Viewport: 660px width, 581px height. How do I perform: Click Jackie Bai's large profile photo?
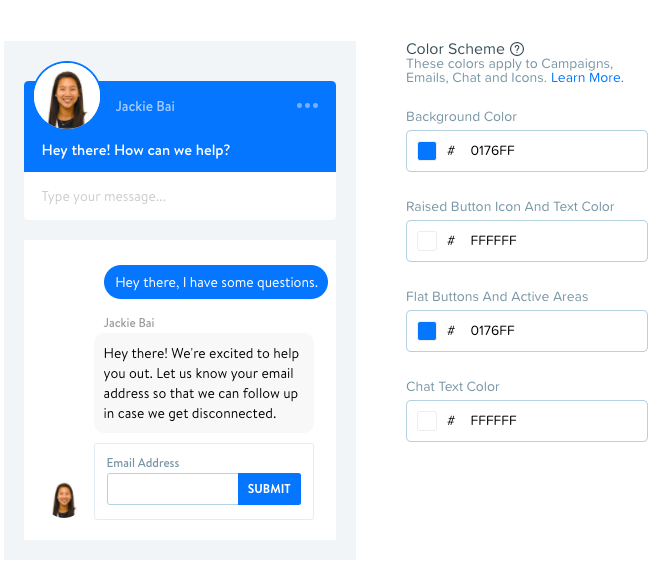point(67,96)
